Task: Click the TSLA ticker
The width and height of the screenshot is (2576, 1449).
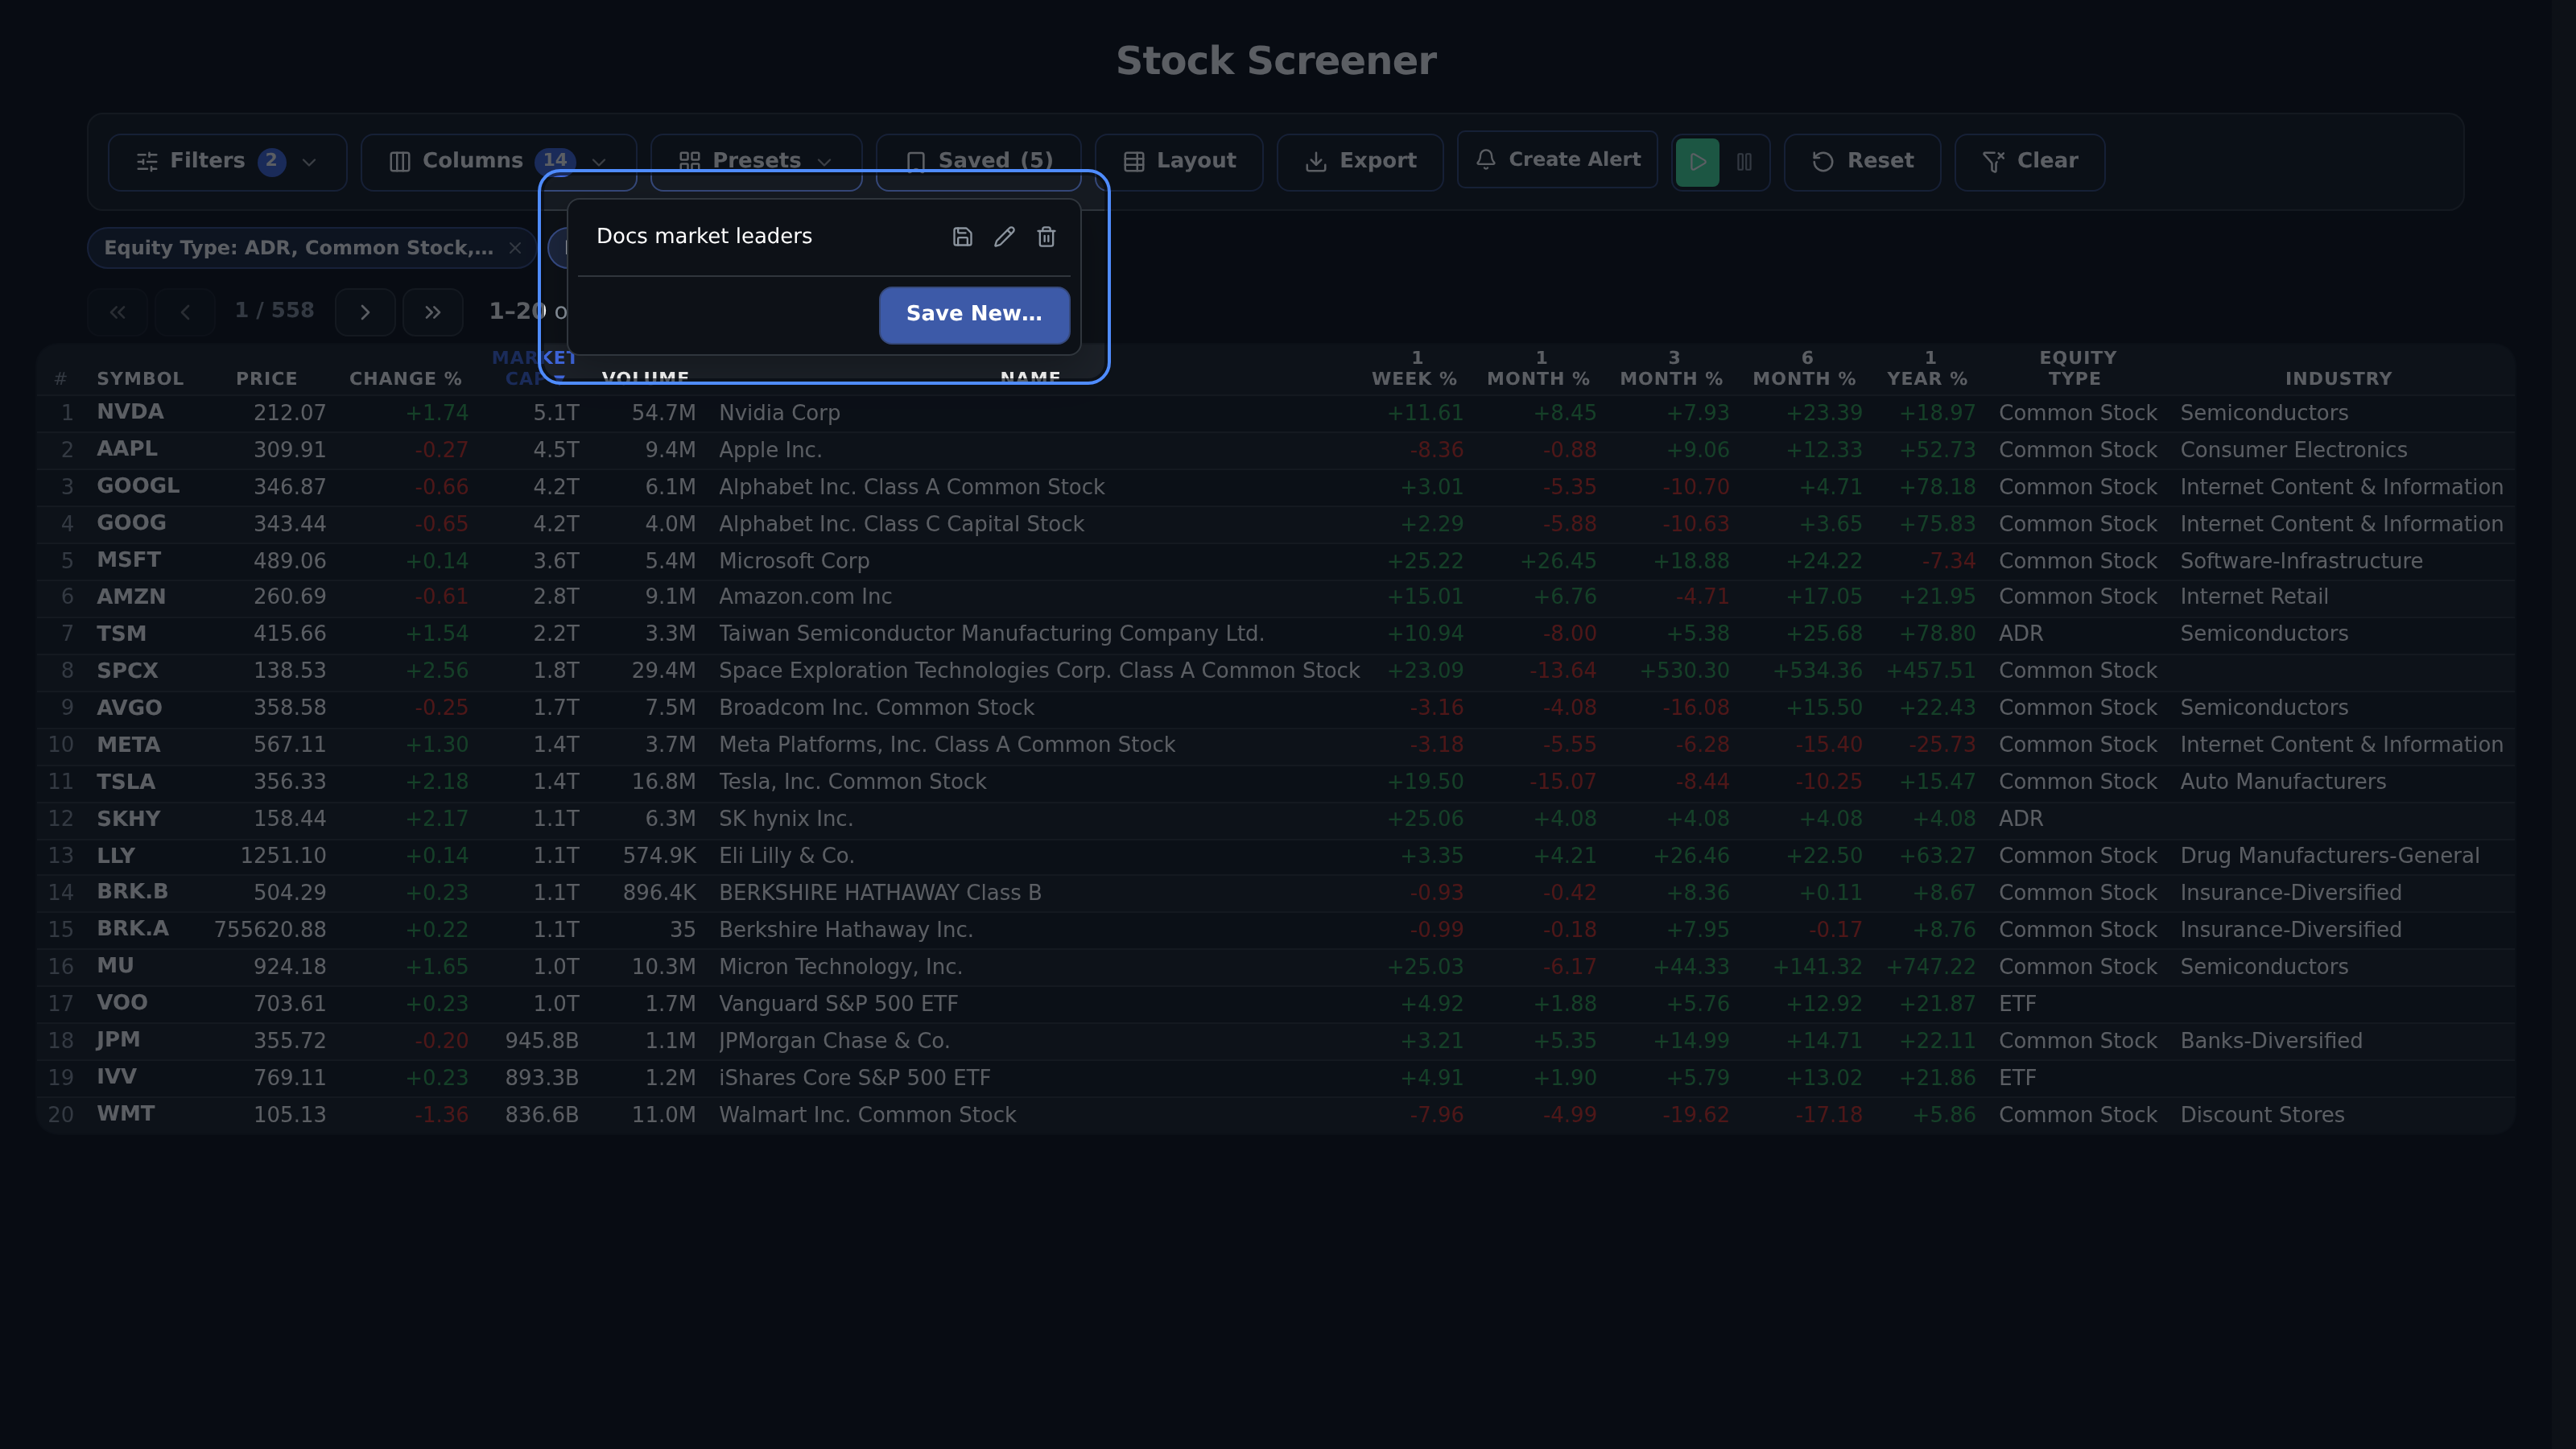Action: pyautogui.click(x=125, y=782)
